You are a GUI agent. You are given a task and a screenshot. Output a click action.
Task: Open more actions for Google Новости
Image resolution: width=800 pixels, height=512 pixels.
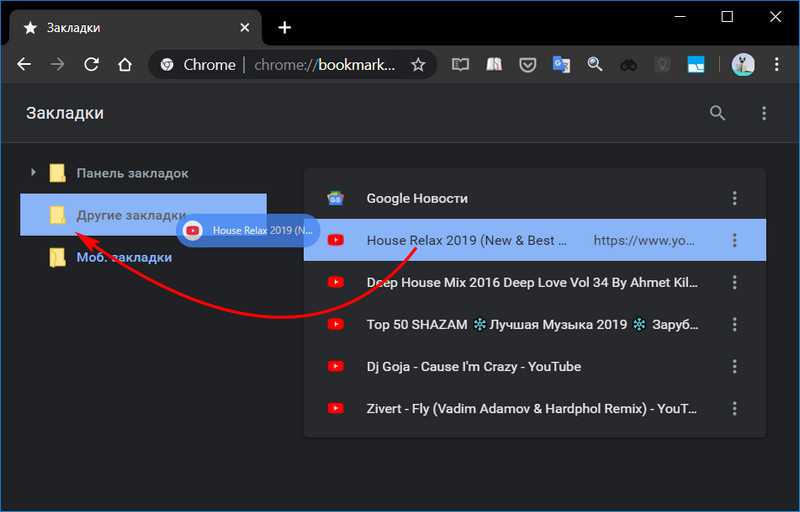tap(735, 198)
